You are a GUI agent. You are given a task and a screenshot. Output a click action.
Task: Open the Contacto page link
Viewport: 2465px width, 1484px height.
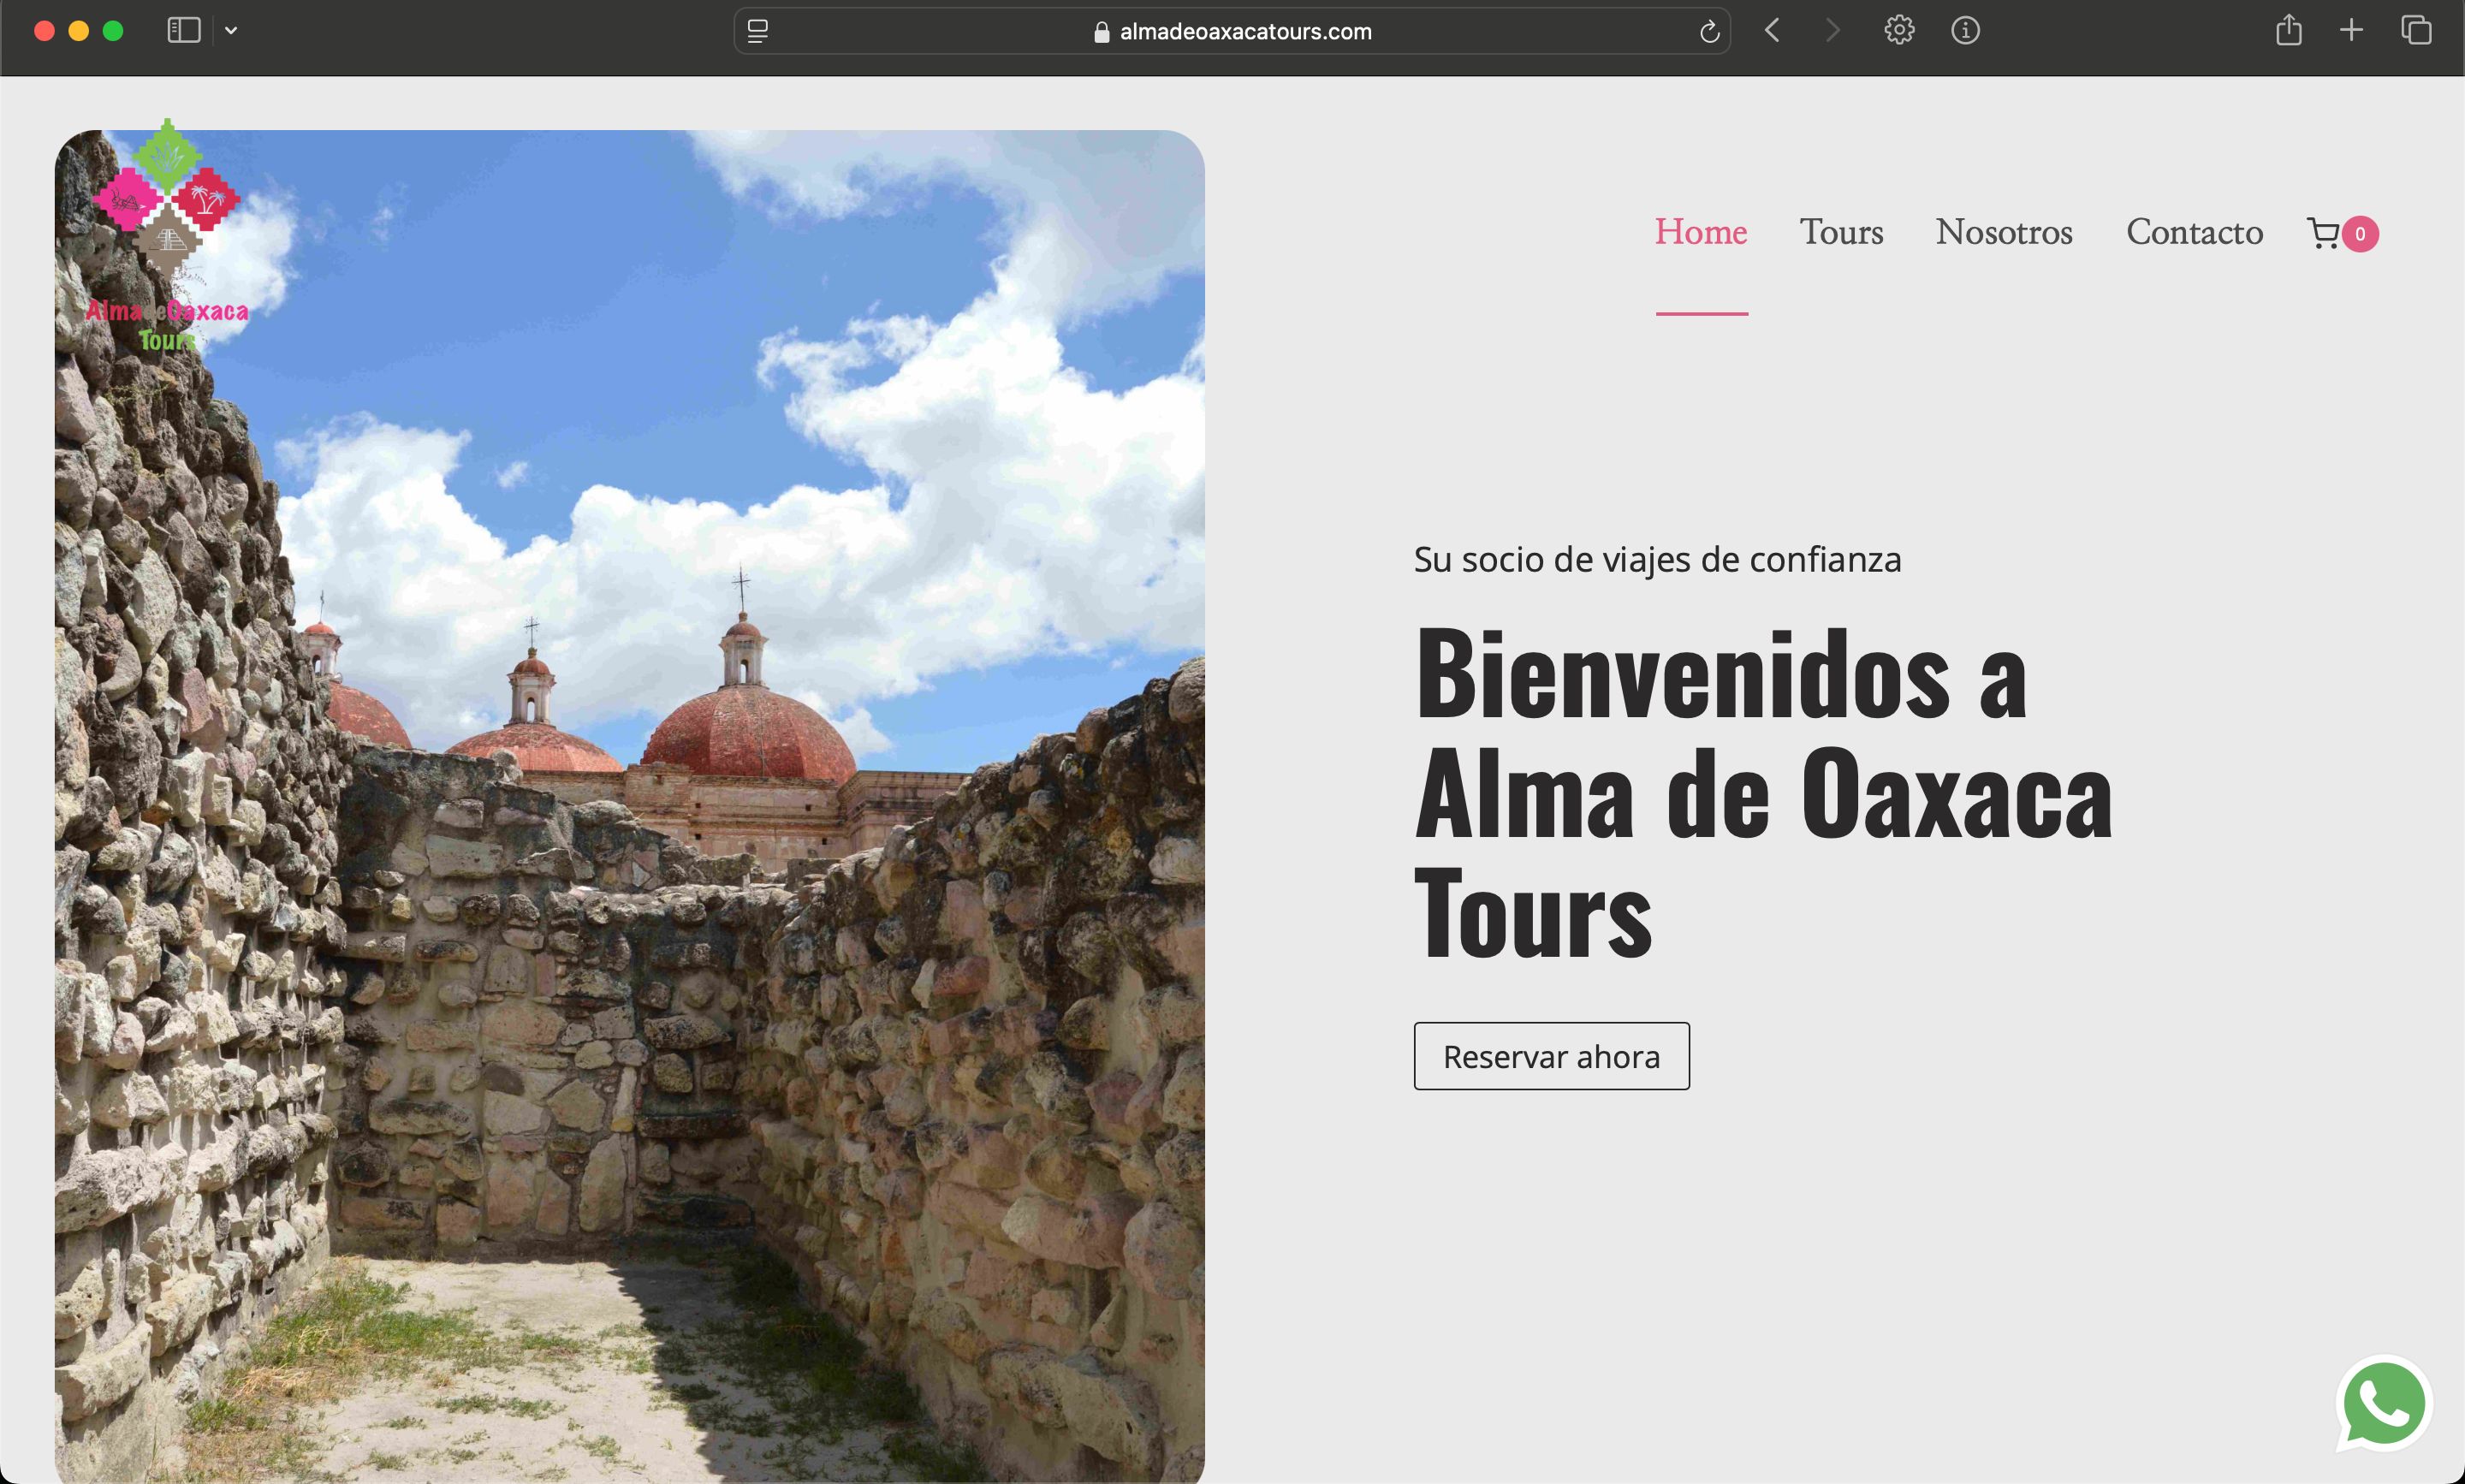[x=2194, y=232]
